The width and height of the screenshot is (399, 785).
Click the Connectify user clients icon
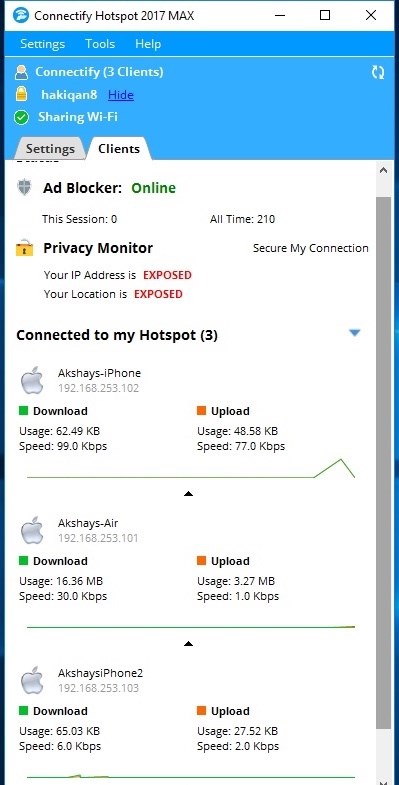pos(21,72)
